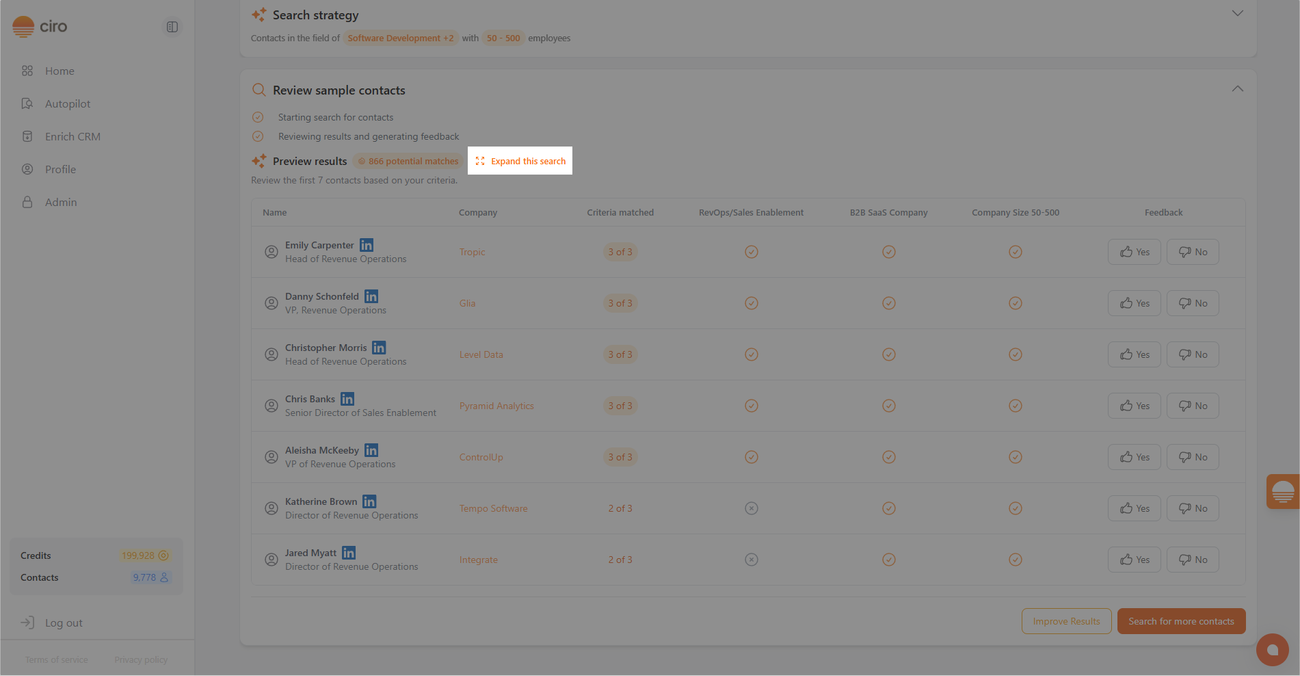Give thumbs up Yes for Aleisha McKeeby

[1134, 457]
